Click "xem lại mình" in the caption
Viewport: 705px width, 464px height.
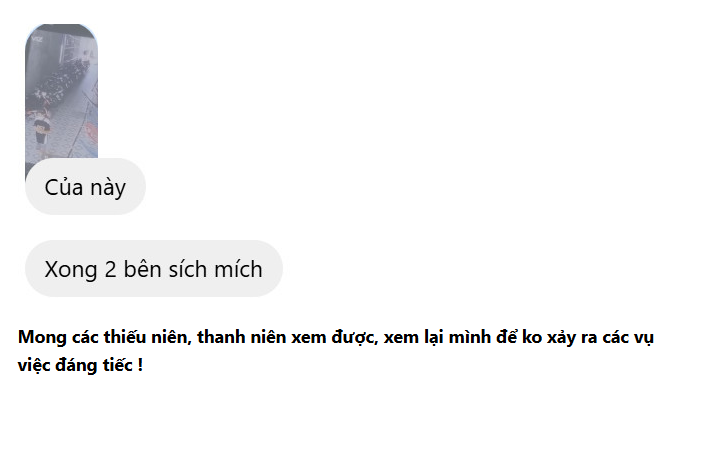432,337
